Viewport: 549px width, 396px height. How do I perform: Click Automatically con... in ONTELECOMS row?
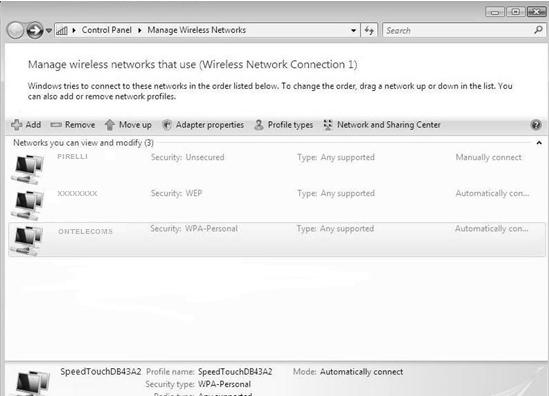[x=492, y=229]
